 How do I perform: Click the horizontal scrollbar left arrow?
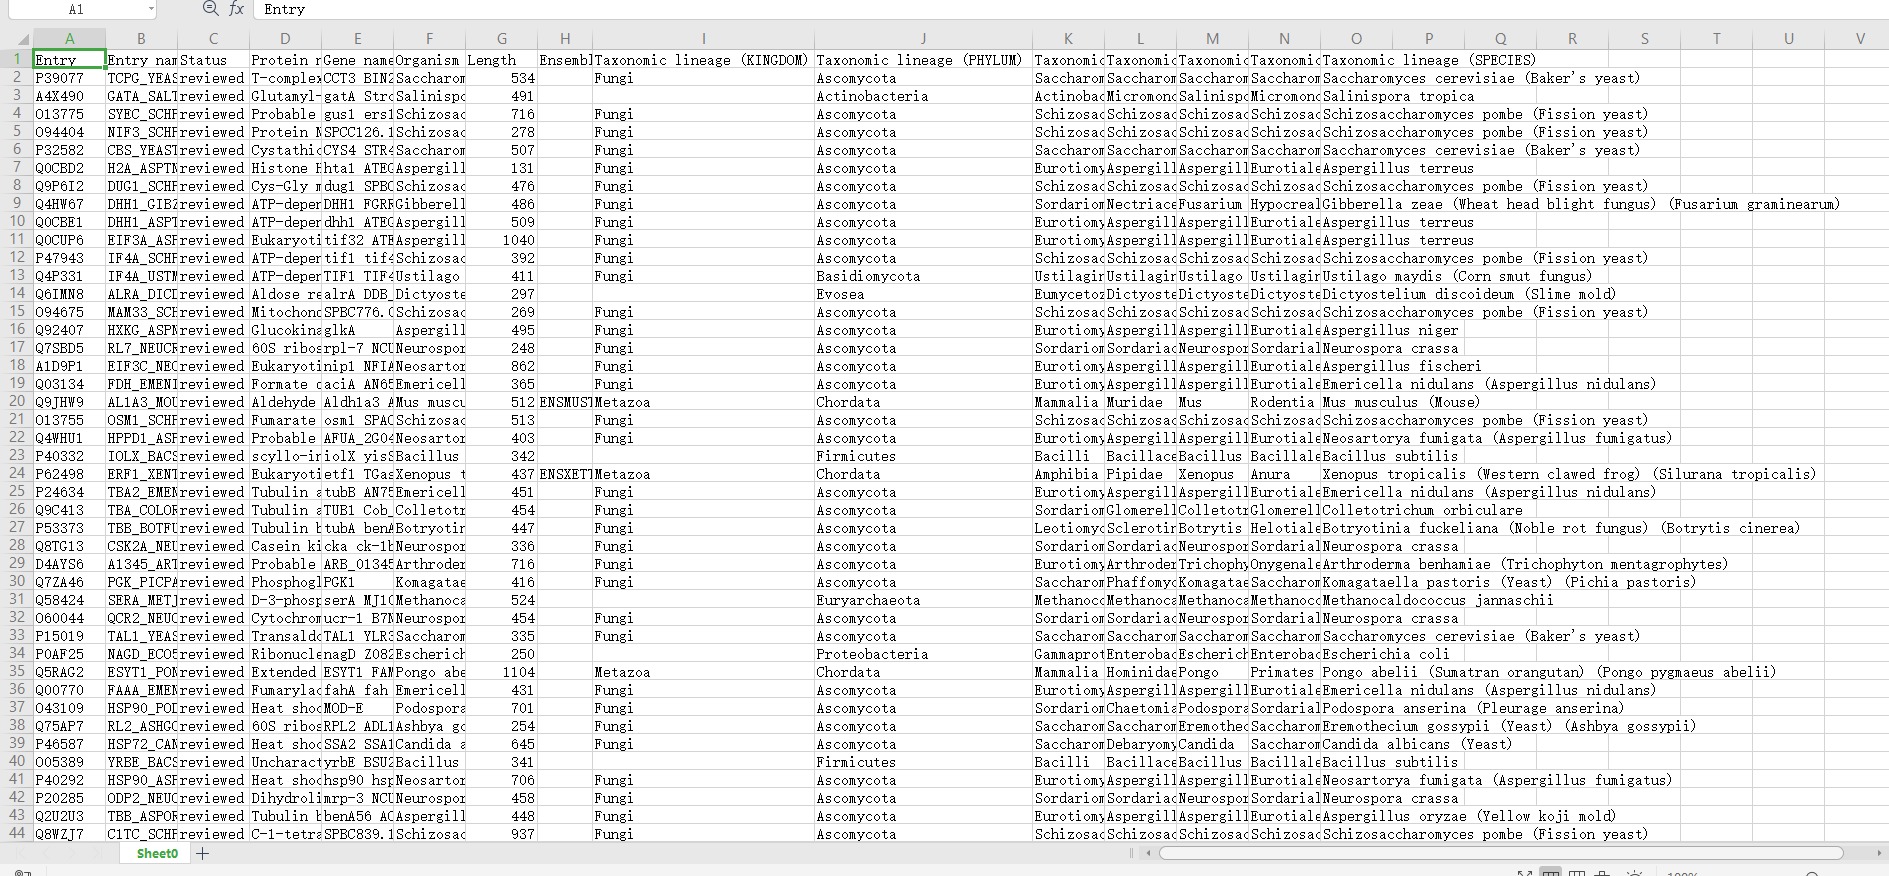tap(1149, 853)
